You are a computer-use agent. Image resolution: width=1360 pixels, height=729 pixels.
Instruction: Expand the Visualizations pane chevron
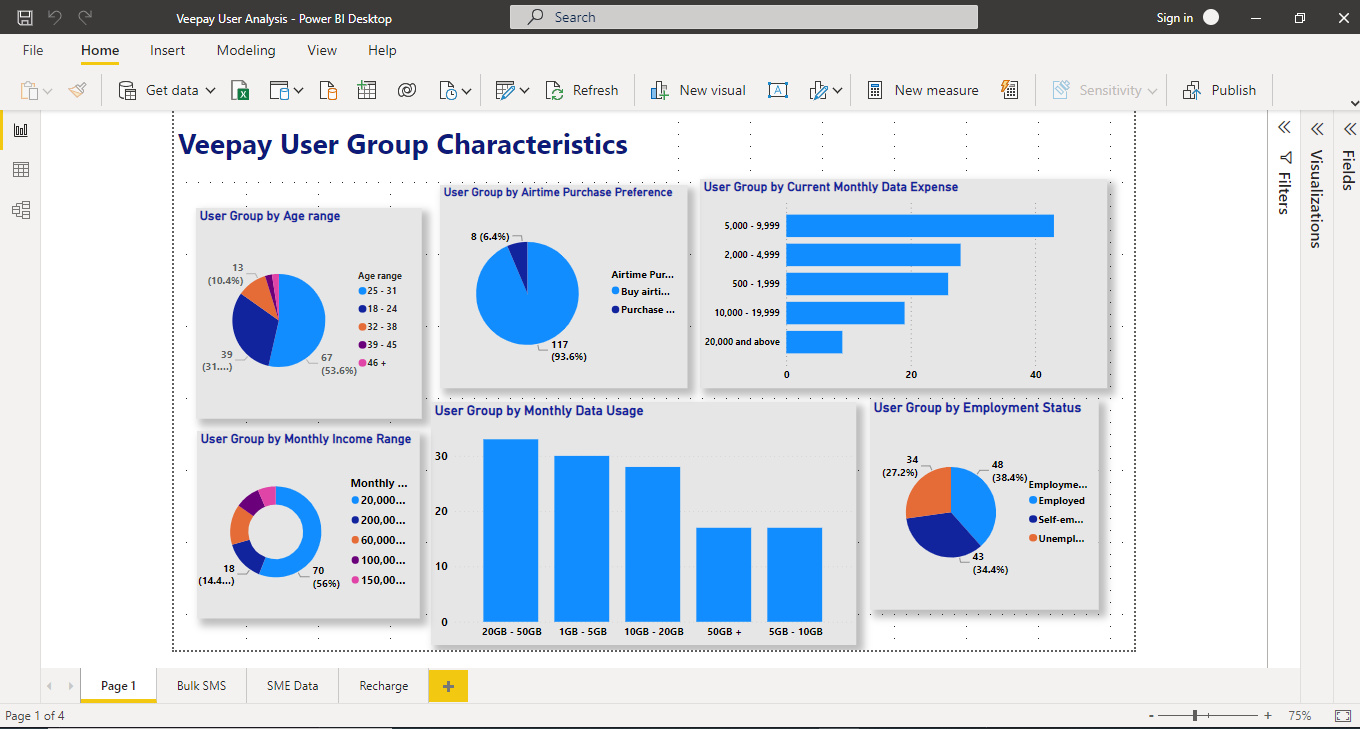point(1317,129)
